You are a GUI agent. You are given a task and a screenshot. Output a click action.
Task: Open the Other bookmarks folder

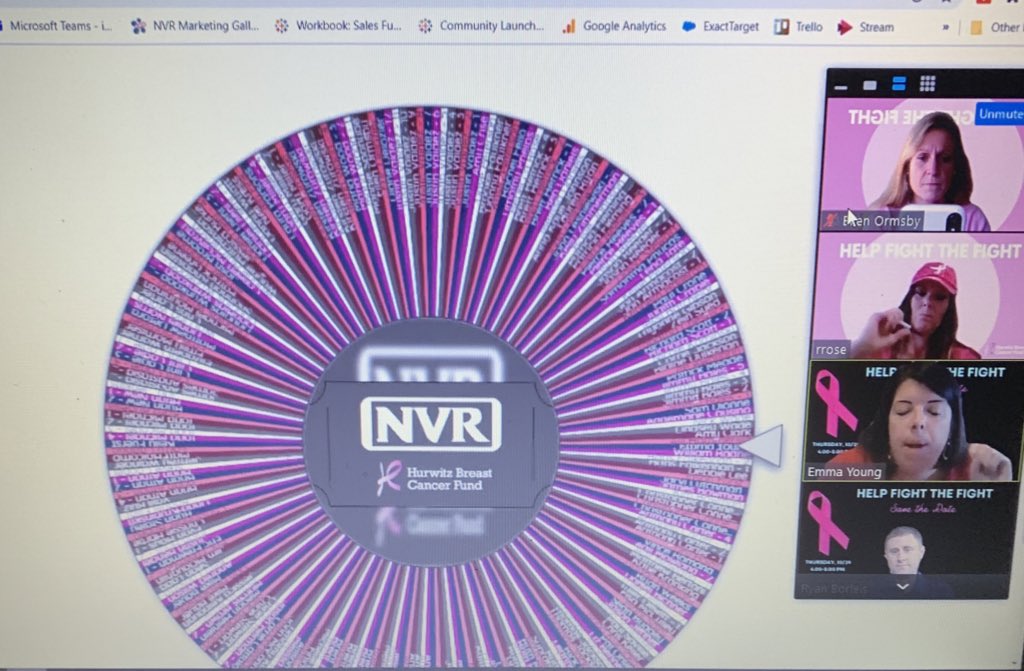pyautogui.click(x=995, y=27)
